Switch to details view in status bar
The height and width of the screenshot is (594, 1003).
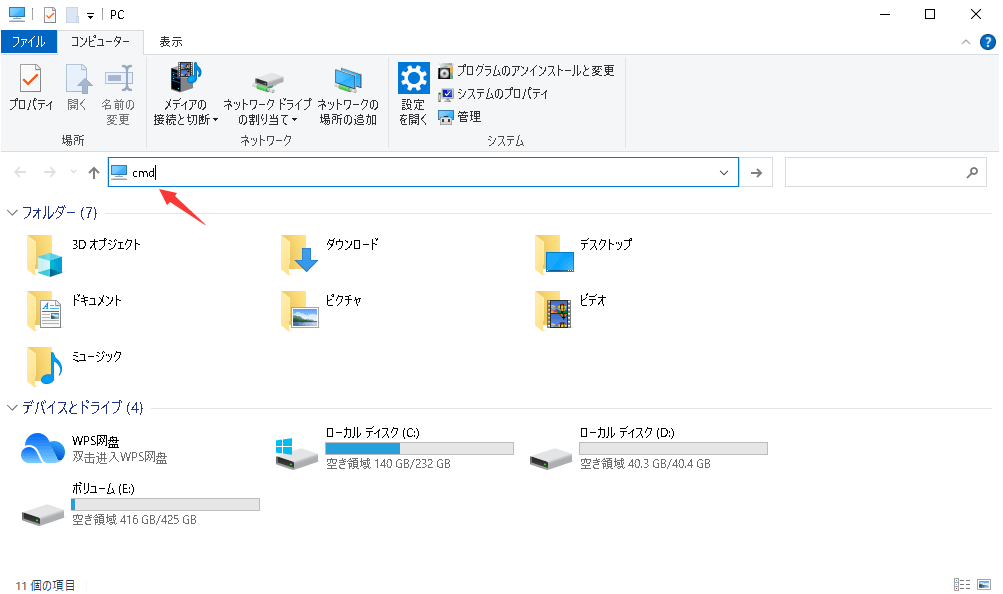click(x=963, y=583)
